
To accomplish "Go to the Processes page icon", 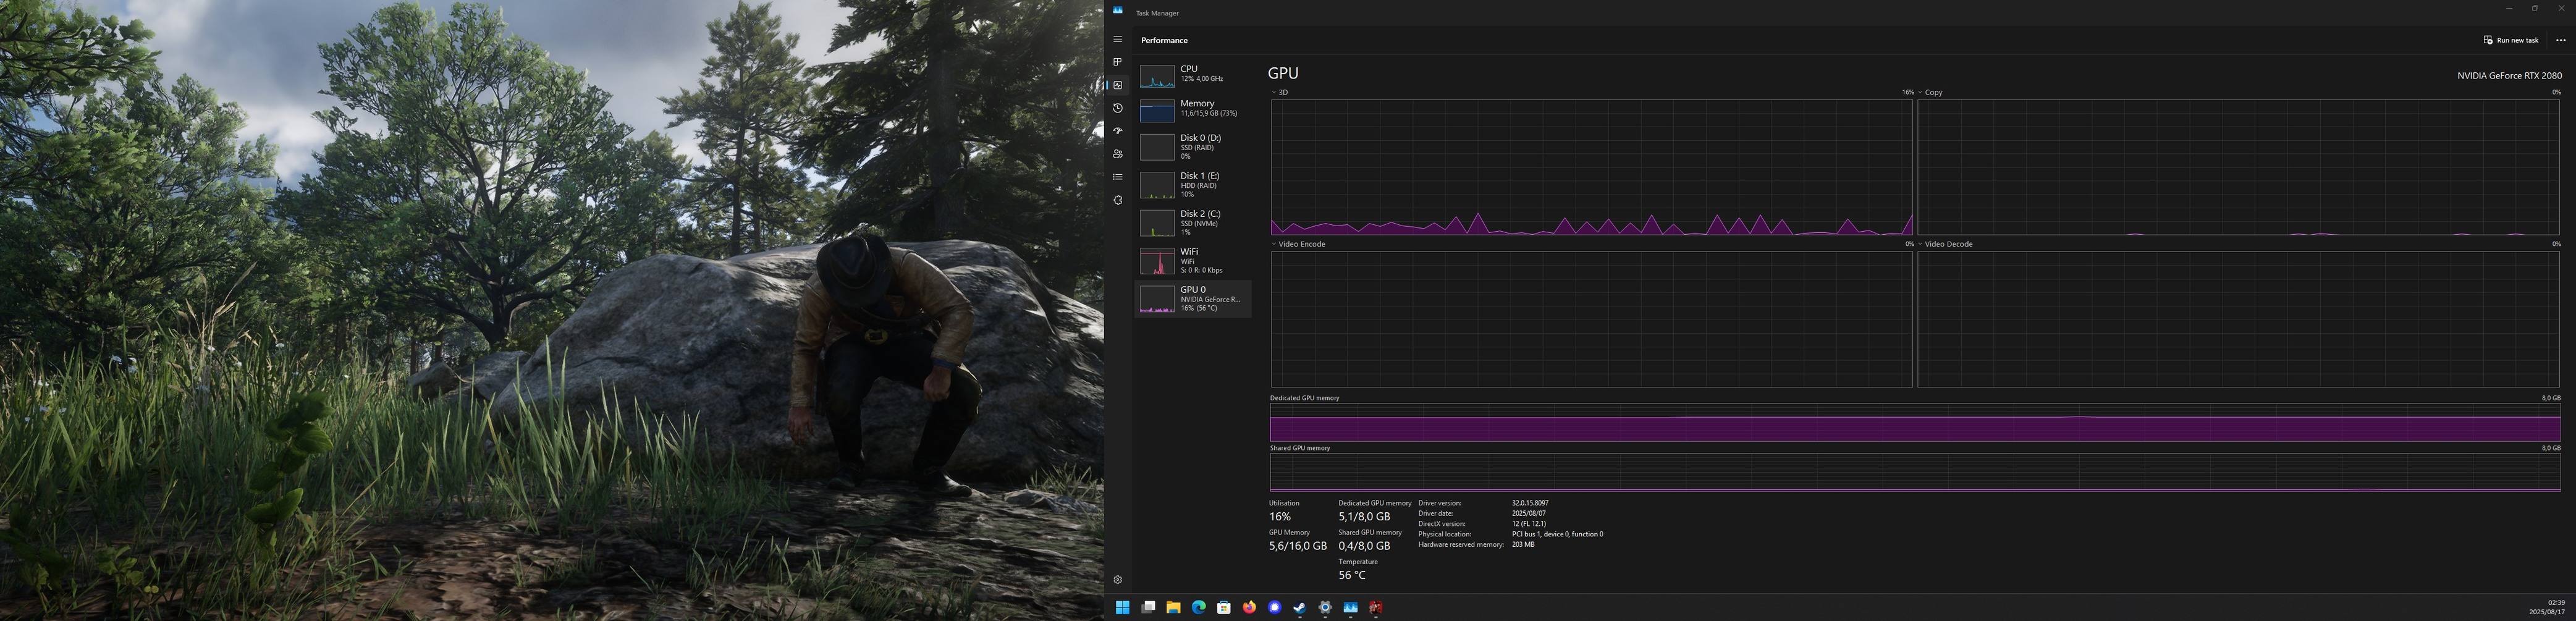I will coord(1117,62).
